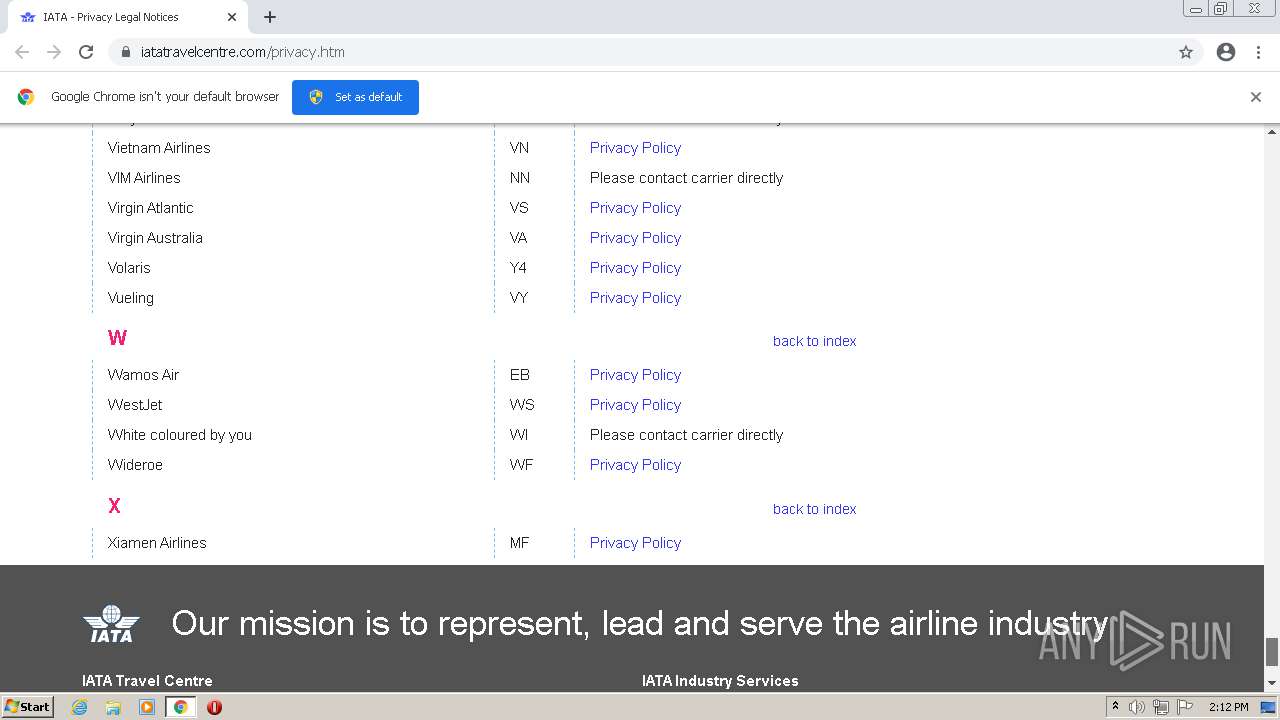1280x720 pixels.
Task: Click the W section heading letter
Action: click(x=117, y=338)
